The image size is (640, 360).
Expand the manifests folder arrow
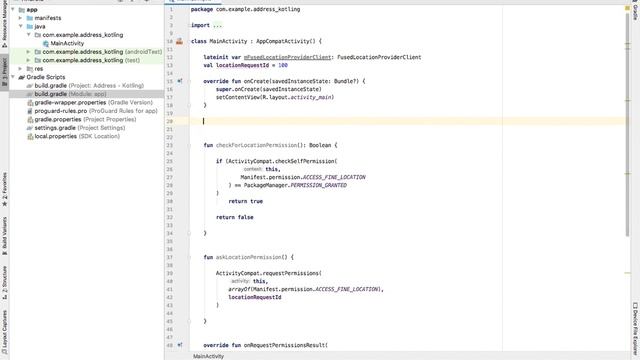pyautogui.click(x=20, y=18)
